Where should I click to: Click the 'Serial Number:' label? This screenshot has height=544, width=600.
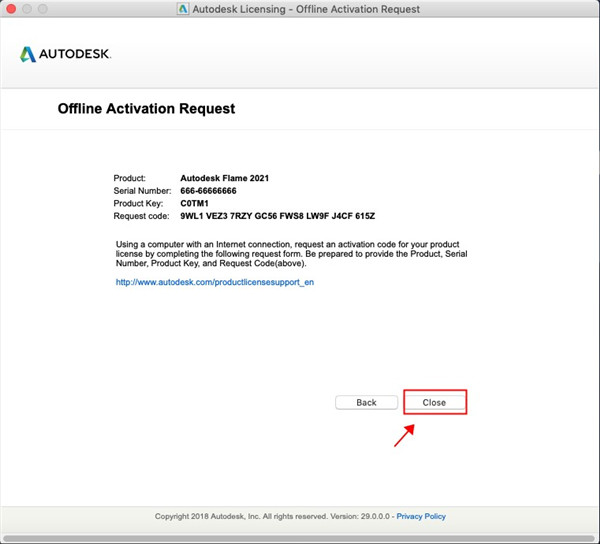[142, 191]
